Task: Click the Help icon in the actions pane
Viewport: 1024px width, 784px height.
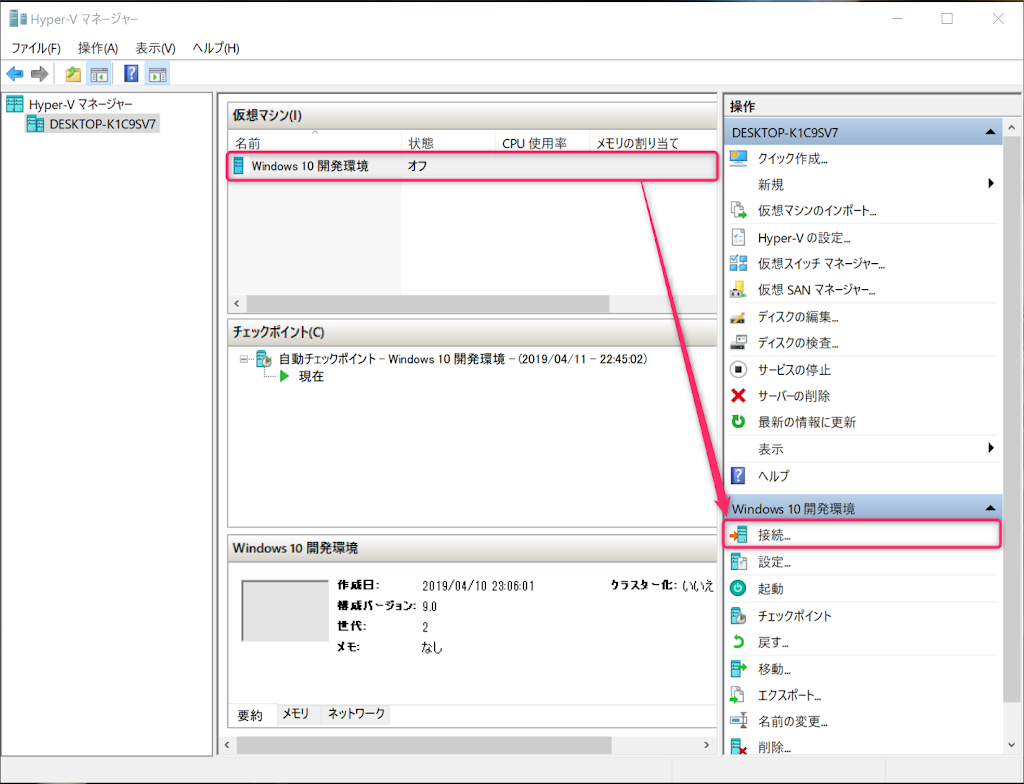Action: point(738,476)
